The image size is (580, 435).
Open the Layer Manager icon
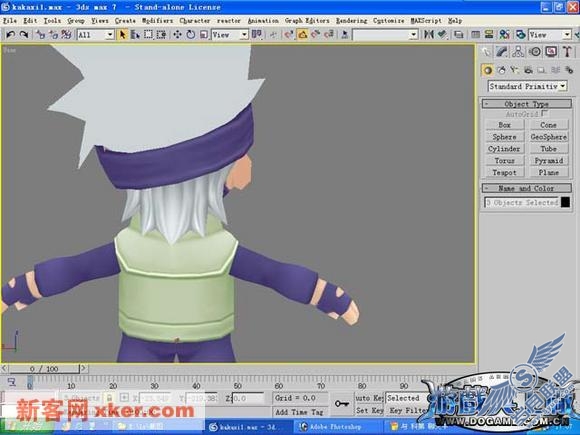click(459, 34)
